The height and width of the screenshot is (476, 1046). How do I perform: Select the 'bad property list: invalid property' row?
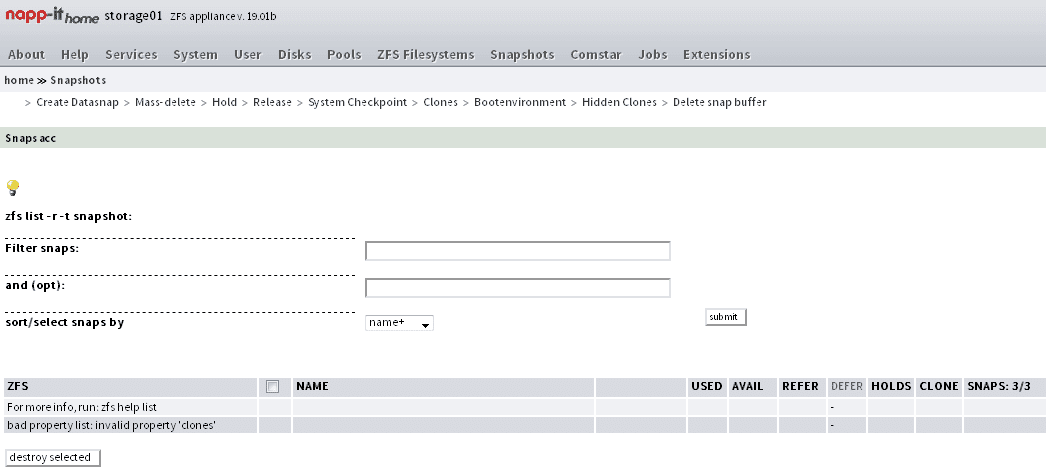[x=525, y=425]
